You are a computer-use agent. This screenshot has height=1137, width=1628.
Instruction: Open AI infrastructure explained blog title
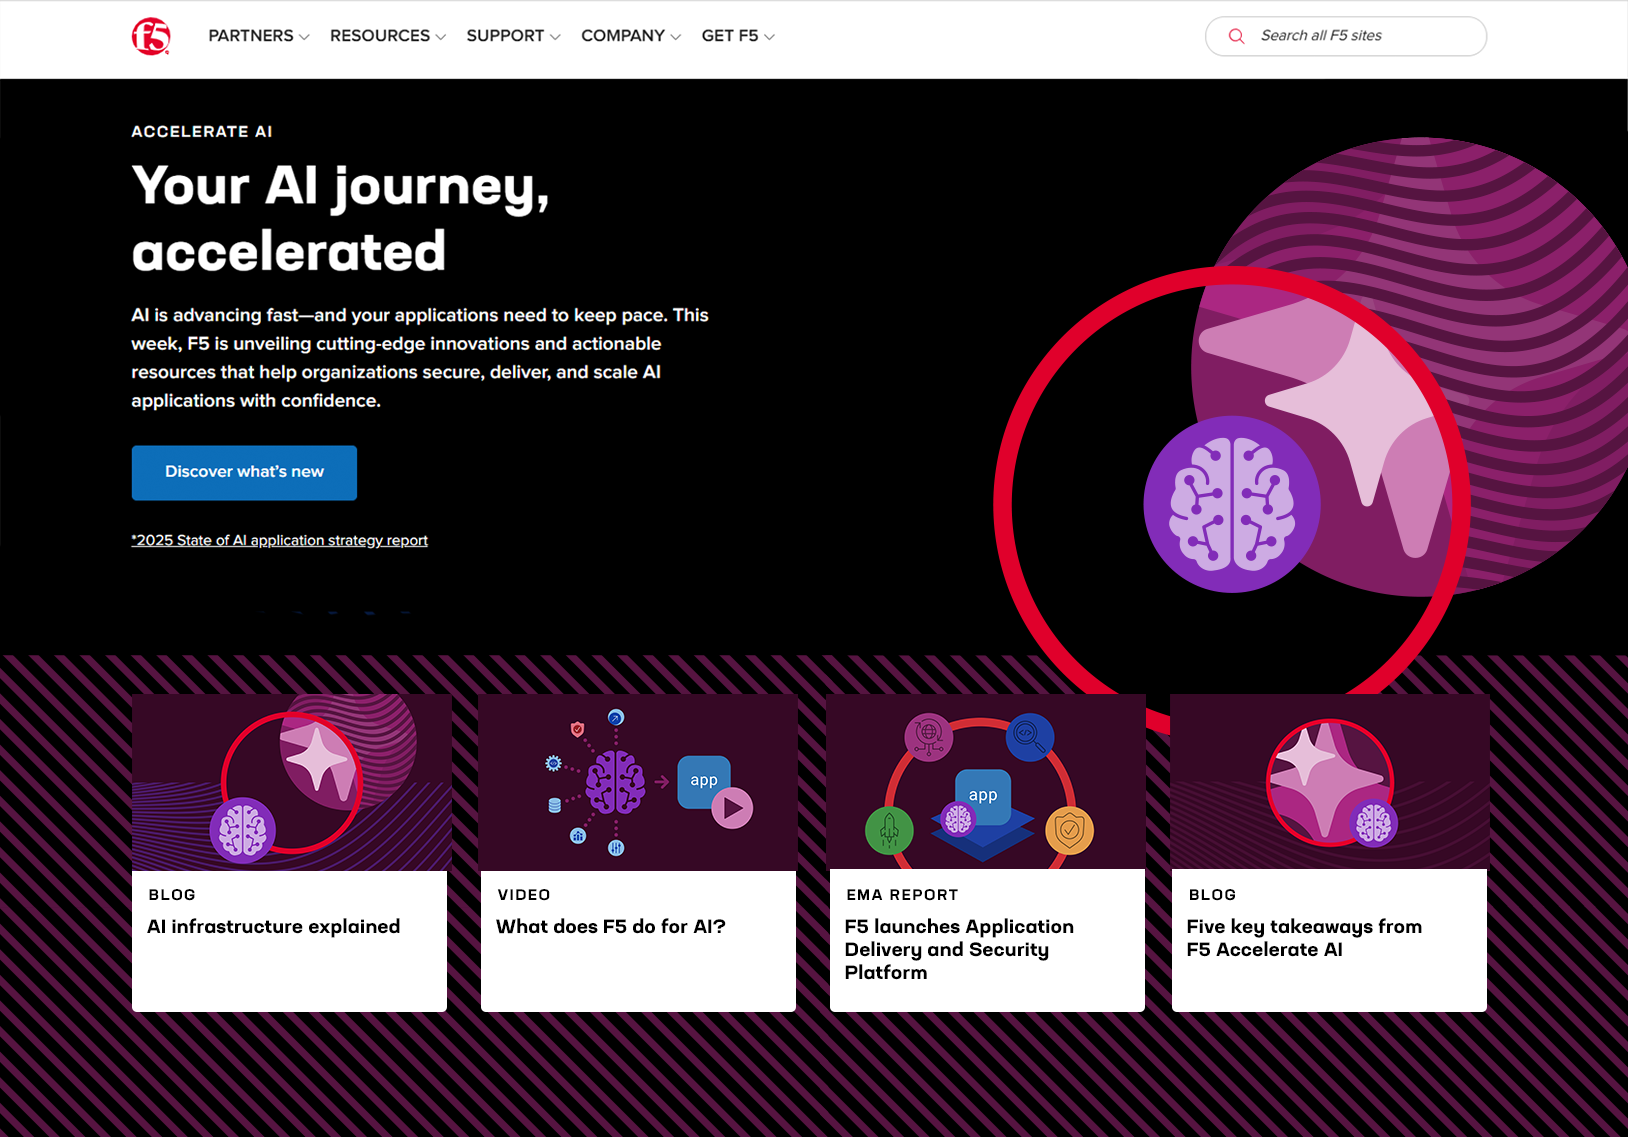coord(274,927)
